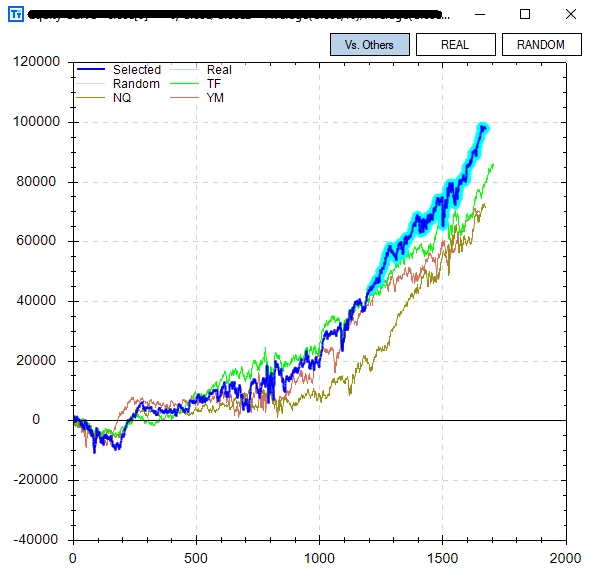
Task: Click the NQ legend olive line swatch
Action: 91,98
